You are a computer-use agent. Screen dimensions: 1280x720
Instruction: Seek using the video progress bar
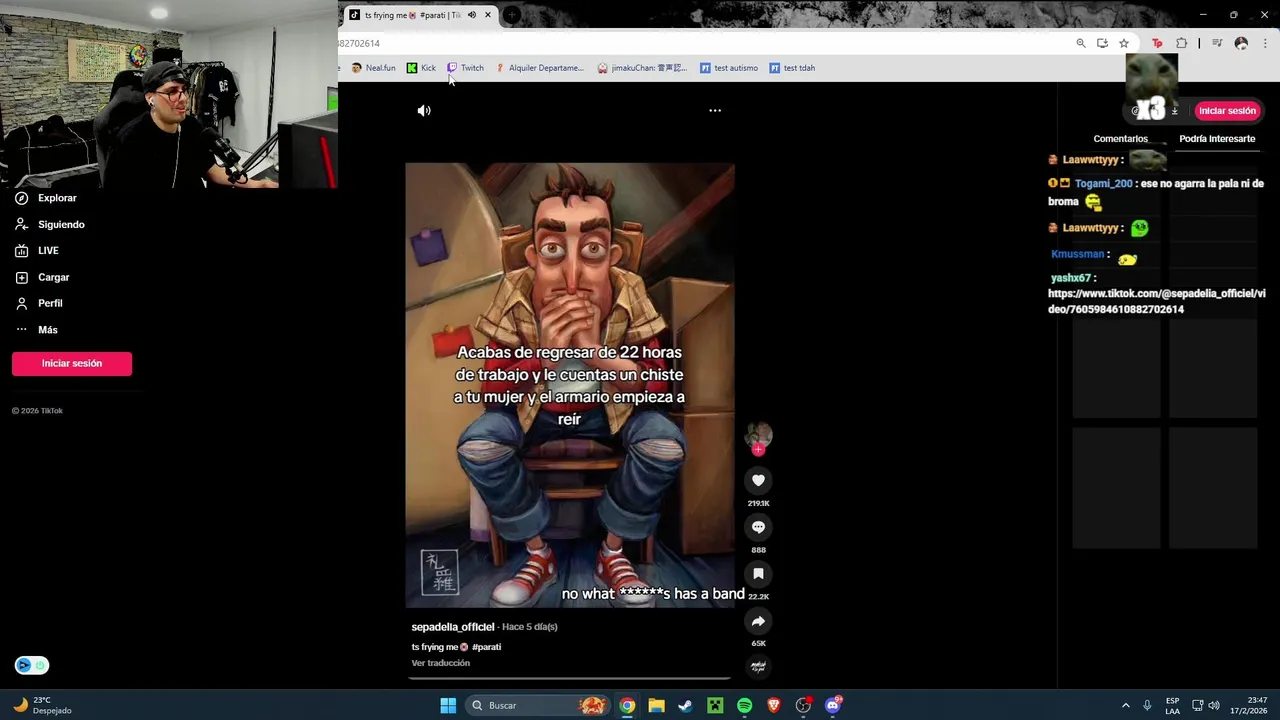[570, 678]
